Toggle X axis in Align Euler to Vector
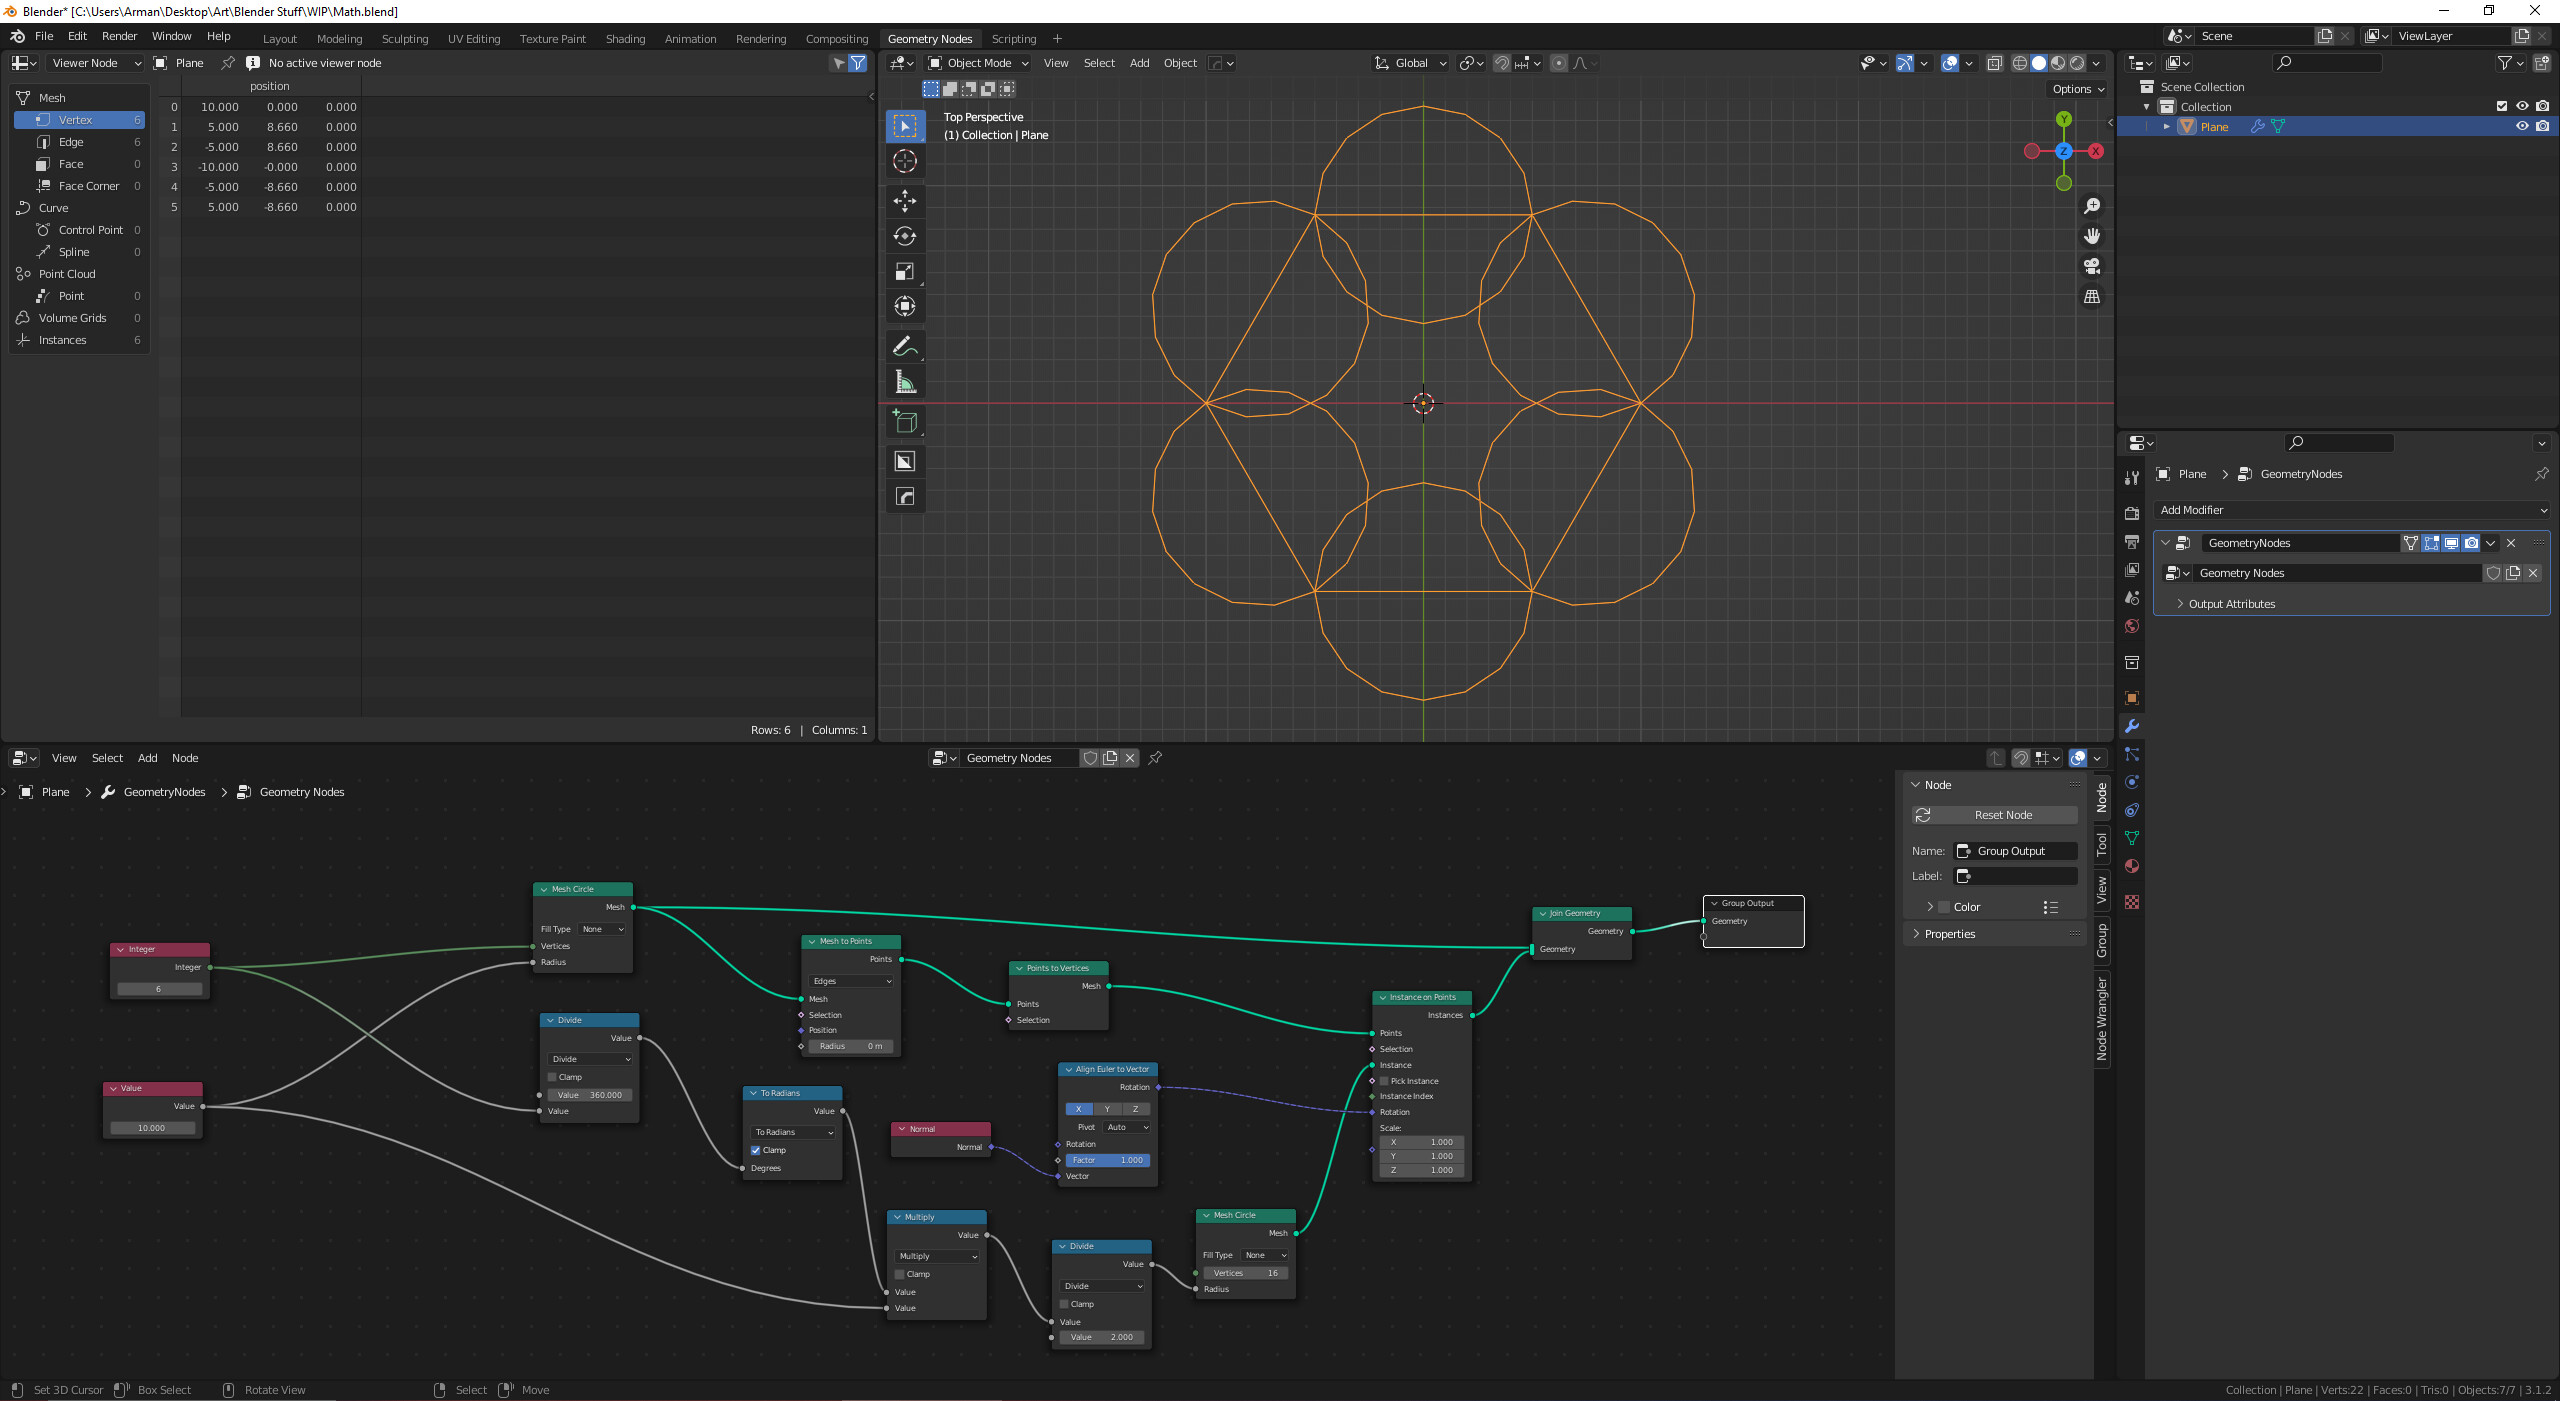Viewport: 2560px width, 1401px height. (1079, 1109)
